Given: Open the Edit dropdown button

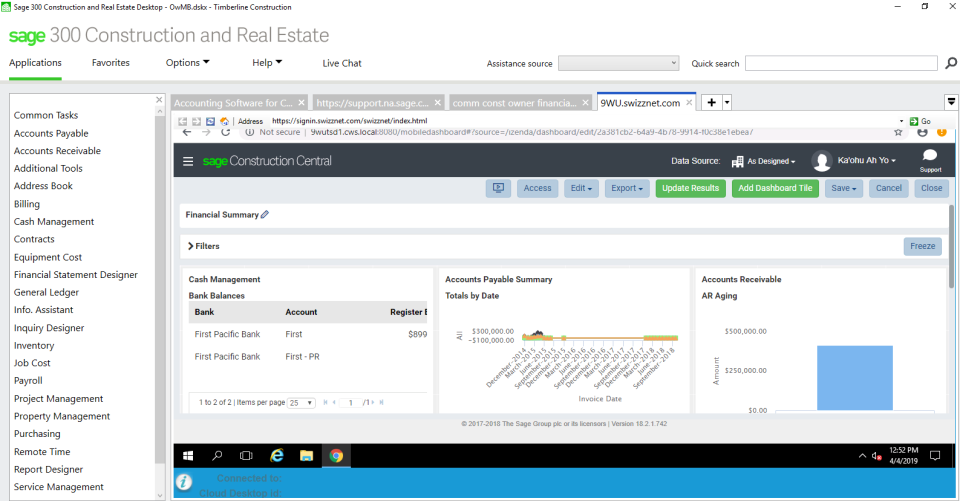Looking at the screenshot, I should point(581,188).
